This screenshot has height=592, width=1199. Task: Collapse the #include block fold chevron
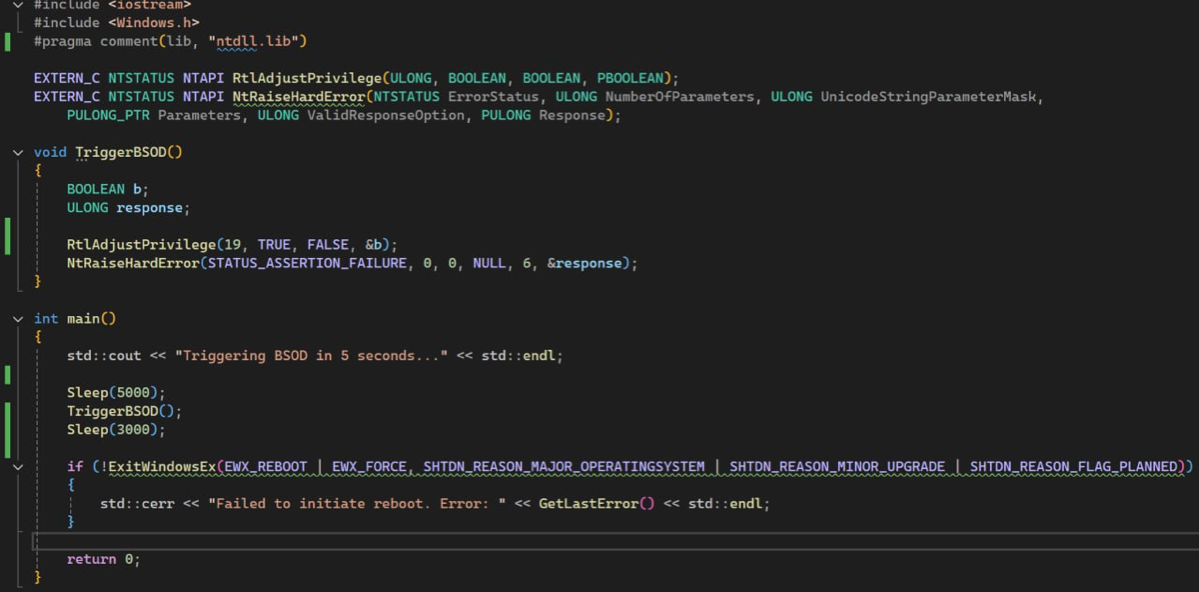(18, 5)
